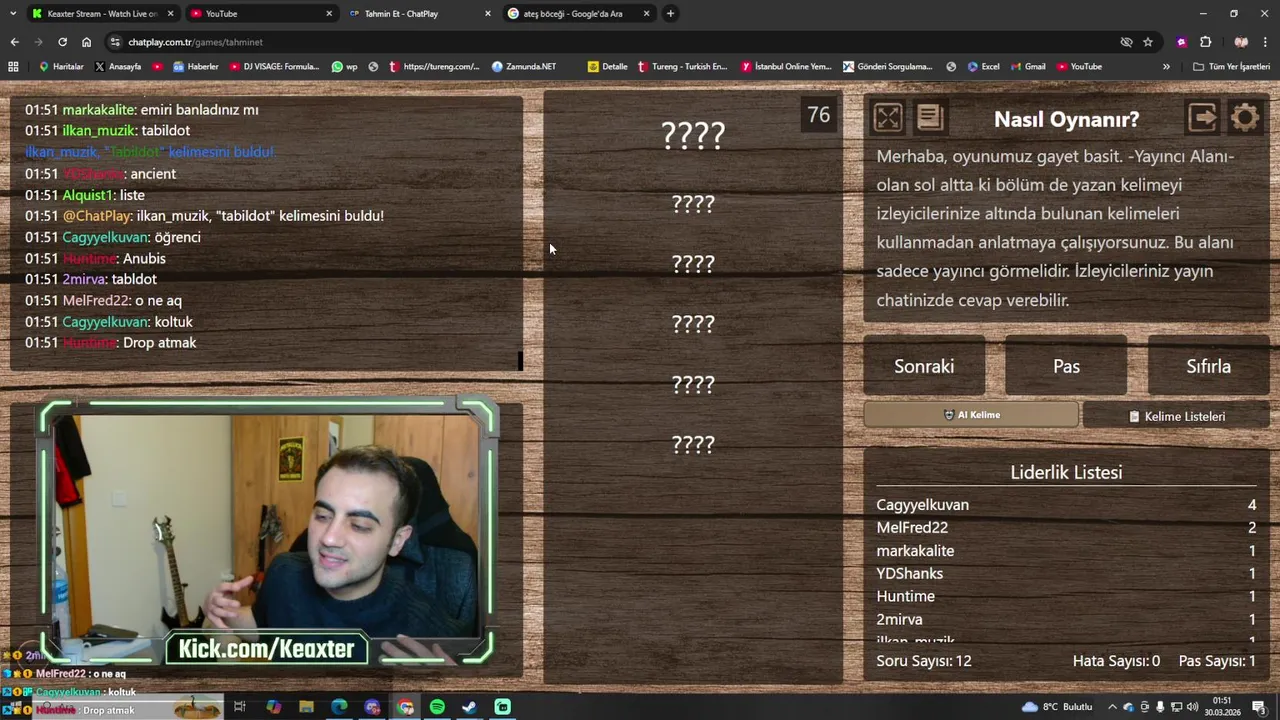Open the Haritalar bookmark
1280x720 pixels.
pyautogui.click(x=61, y=67)
